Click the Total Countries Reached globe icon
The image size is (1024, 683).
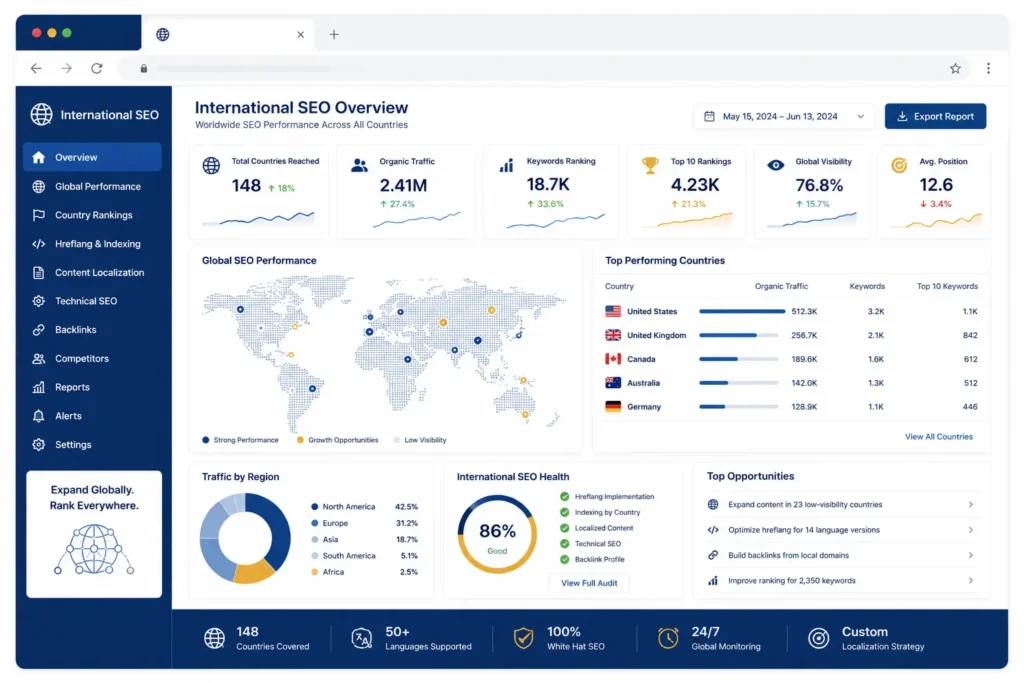pos(211,165)
